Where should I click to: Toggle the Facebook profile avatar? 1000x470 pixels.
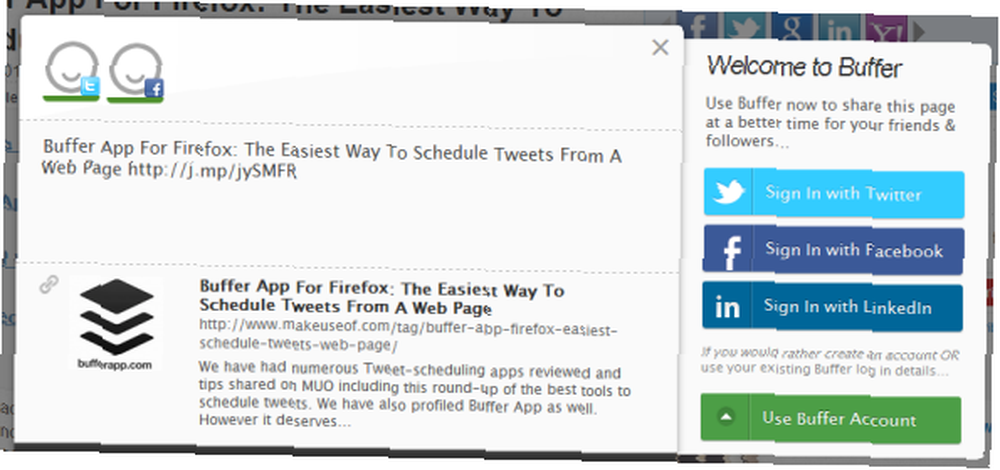pyautogui.click(x=136, y=72)
